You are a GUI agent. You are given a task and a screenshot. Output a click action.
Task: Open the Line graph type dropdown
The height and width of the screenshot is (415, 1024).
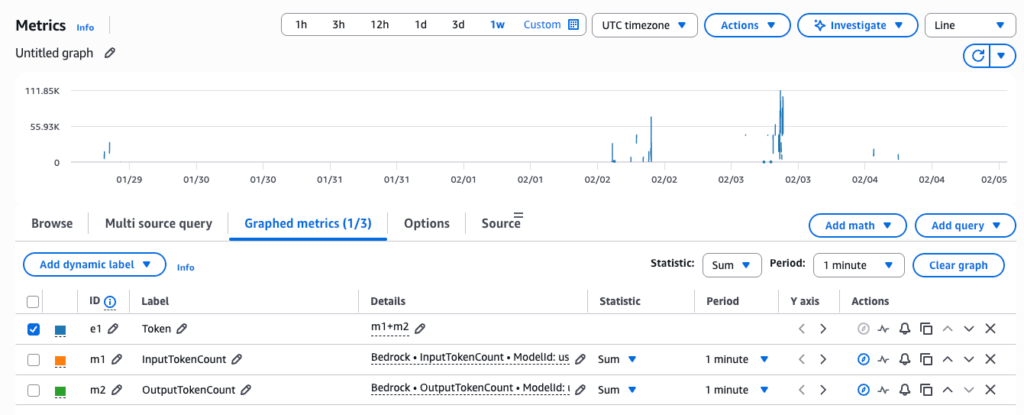point(970,25)
